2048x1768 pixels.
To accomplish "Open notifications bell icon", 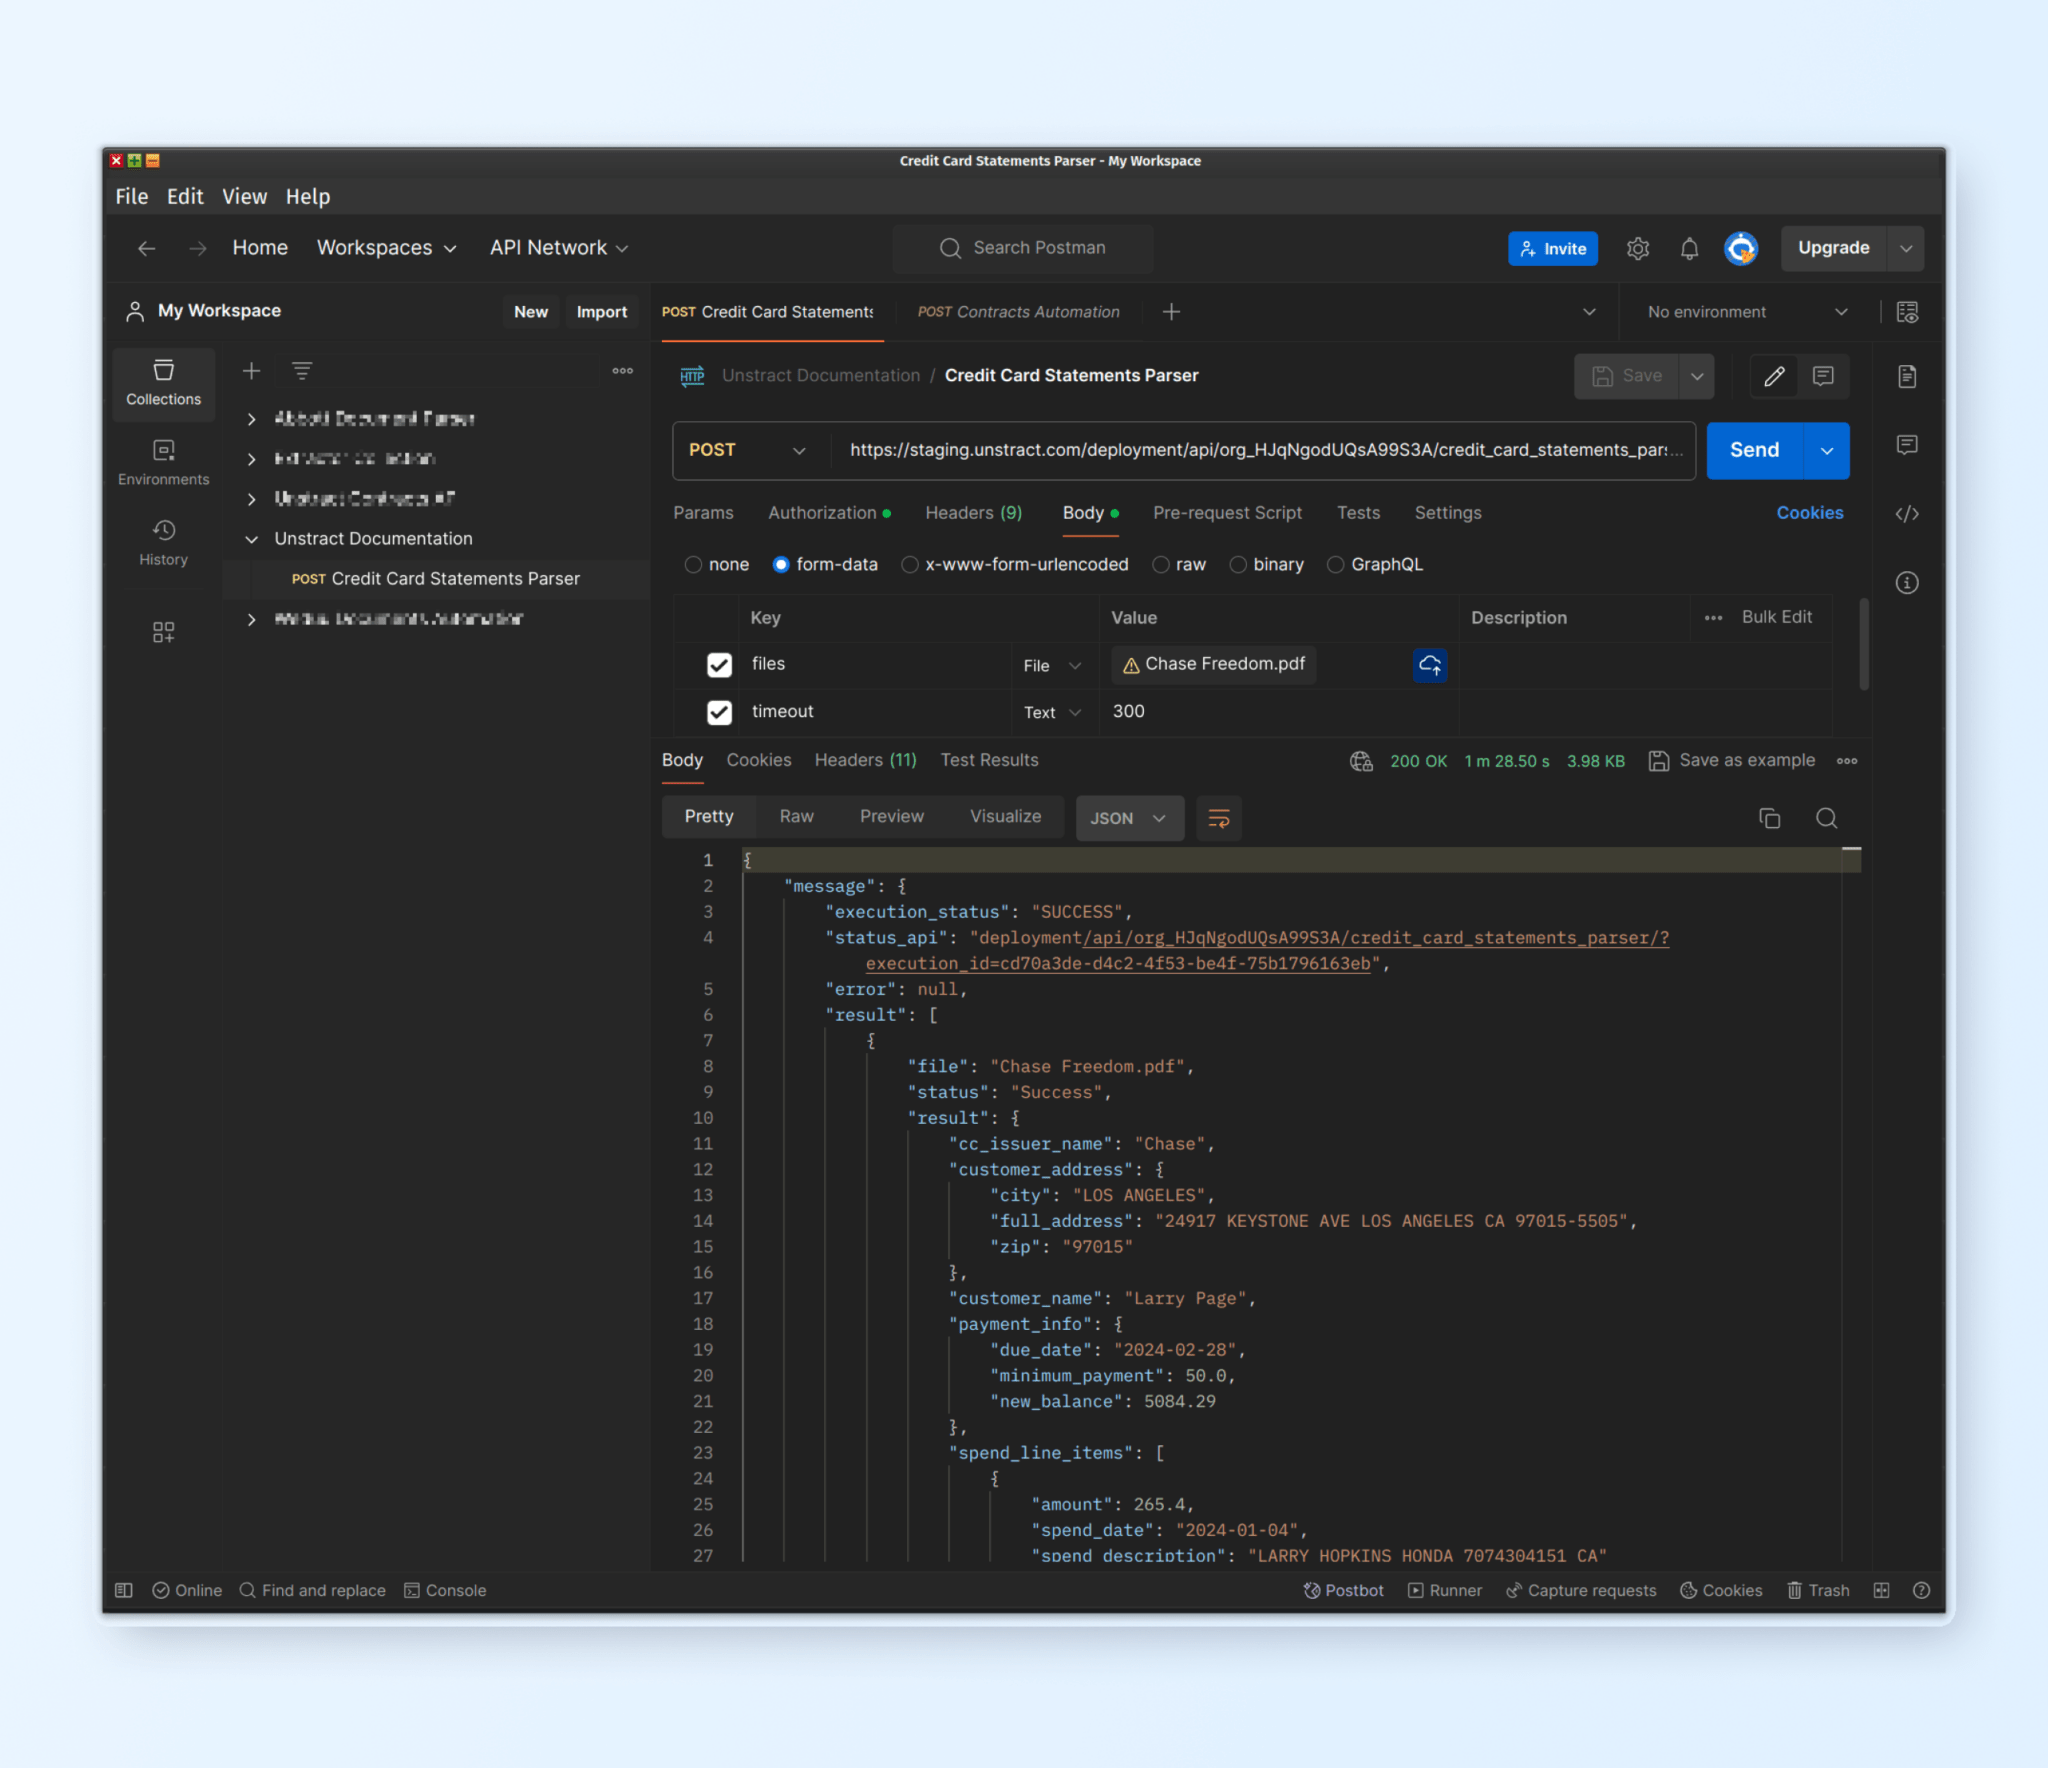I will pos(1689,248).
